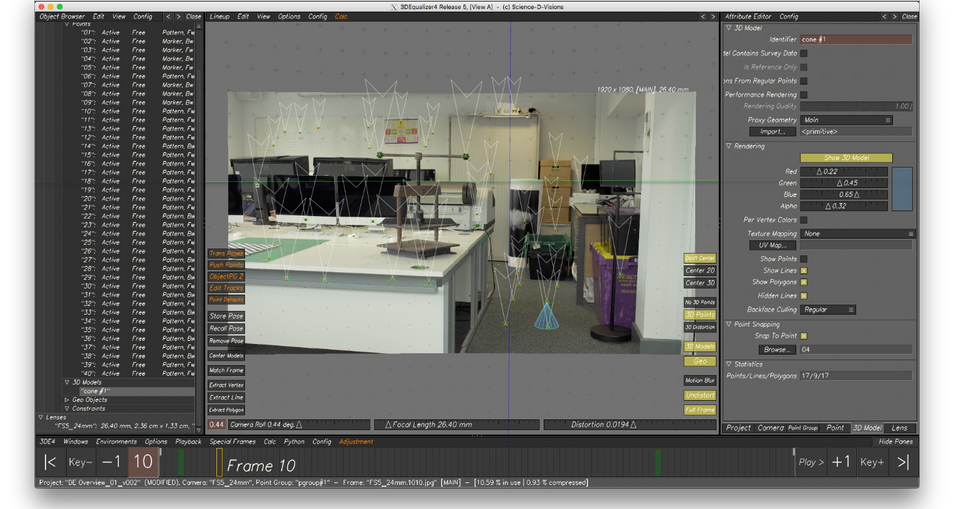Adjust the Red color slider
The image size is (954, 509).
pyautogui.click(x=843, y=172)
